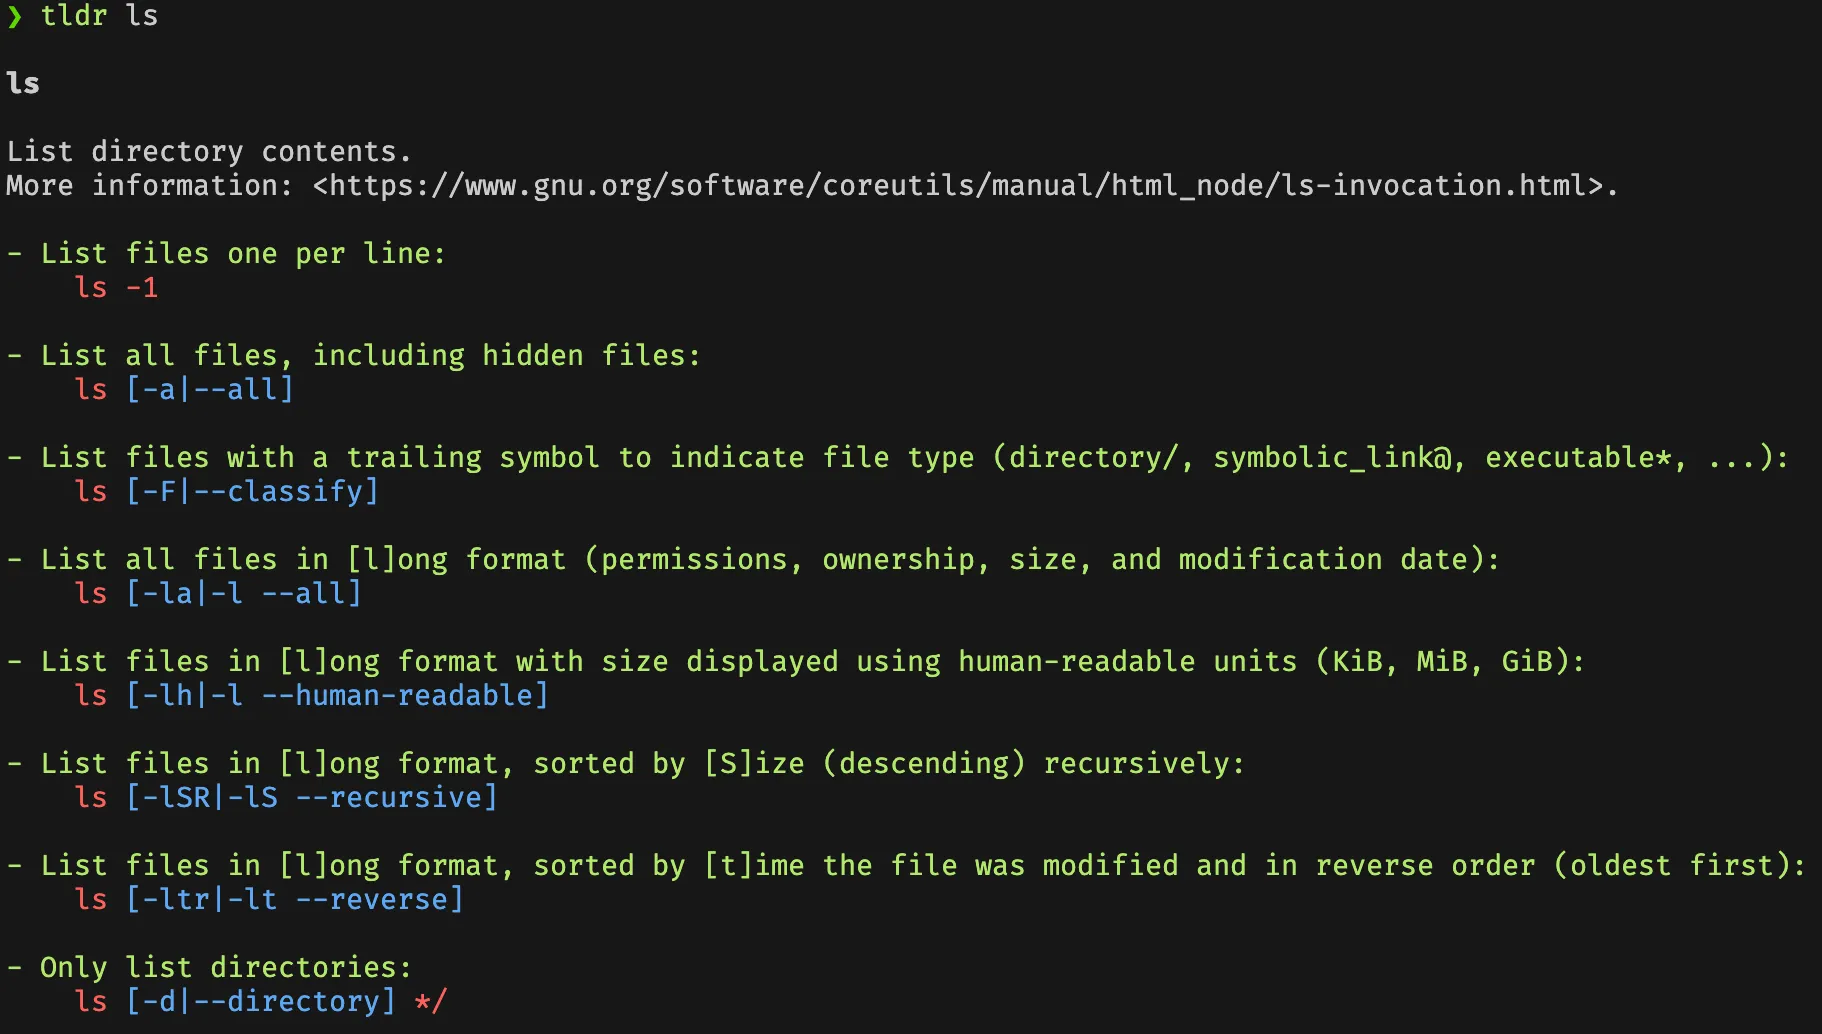The height and width of the screenshot is (1034, 1822).
Task: Click the "List directory contents." description line
Action: 209,152
